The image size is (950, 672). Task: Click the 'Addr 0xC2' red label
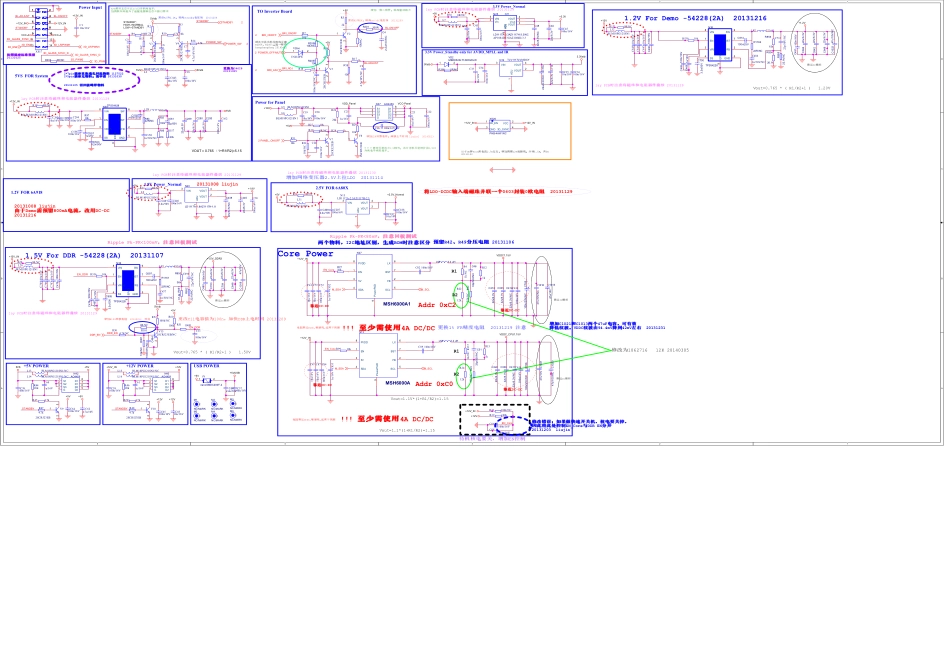pyautogui.click(x=435, y=303)
